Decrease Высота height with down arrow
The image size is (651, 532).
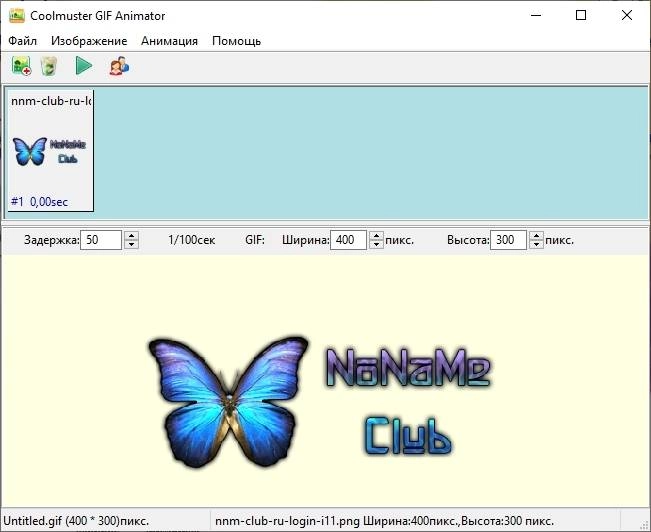click(x=536, y=244)
